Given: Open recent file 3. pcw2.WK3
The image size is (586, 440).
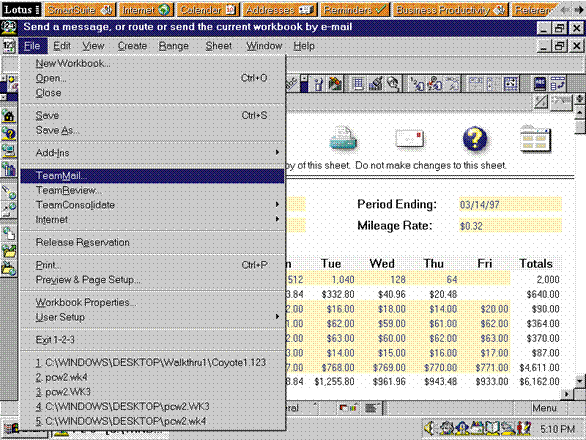Looking at the screenshot, I should coord(152,392).
